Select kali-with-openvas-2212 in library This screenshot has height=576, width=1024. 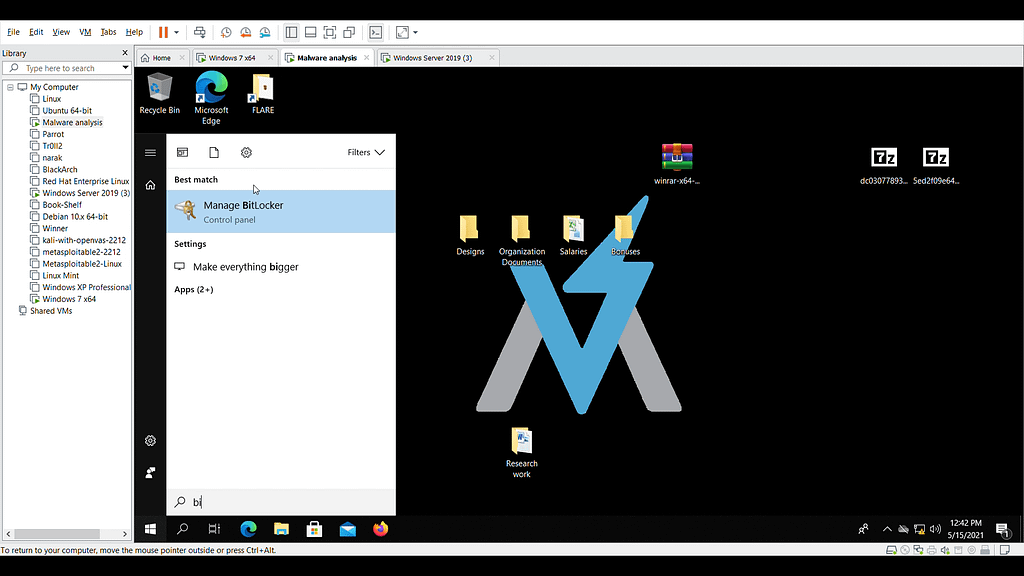coord(84,240)
